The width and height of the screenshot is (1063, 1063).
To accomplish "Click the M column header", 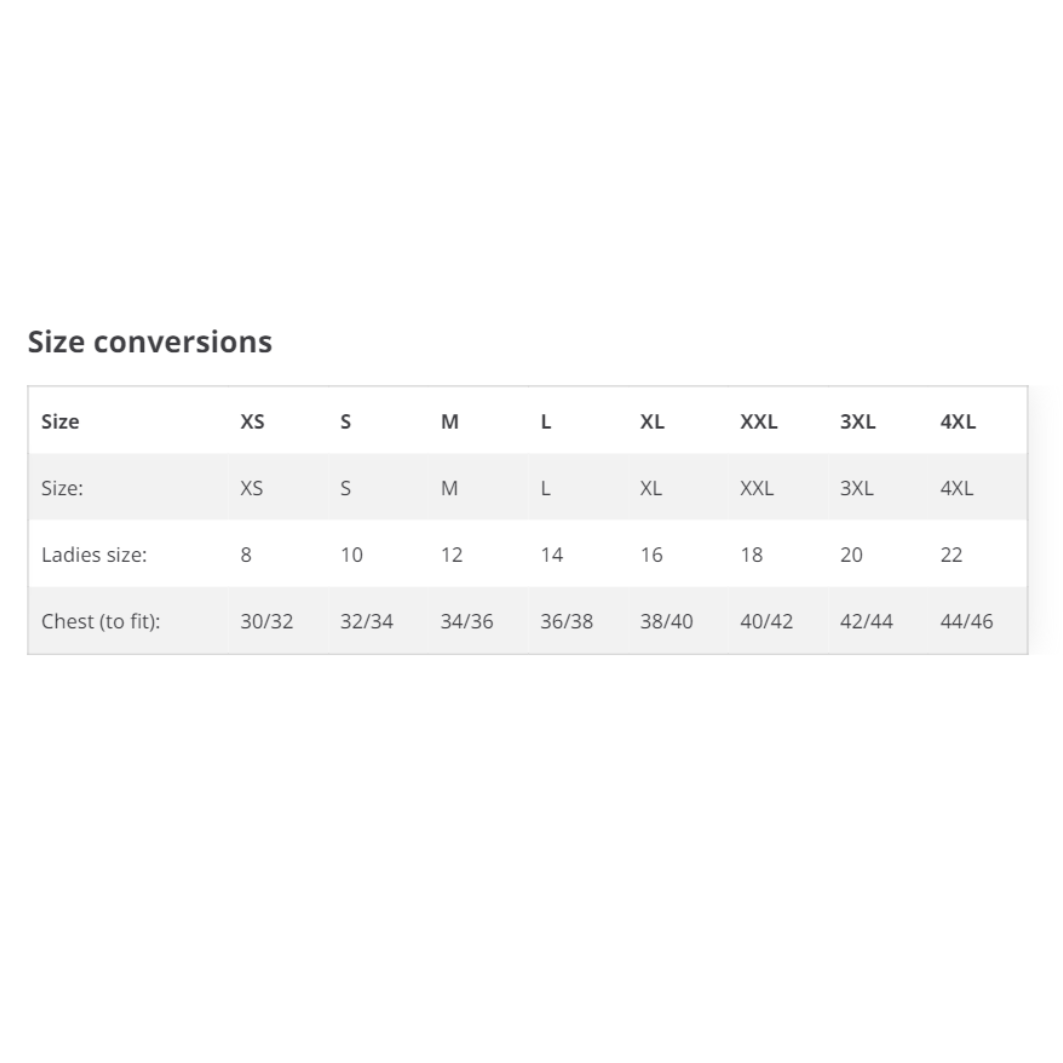I will point(450,422).
